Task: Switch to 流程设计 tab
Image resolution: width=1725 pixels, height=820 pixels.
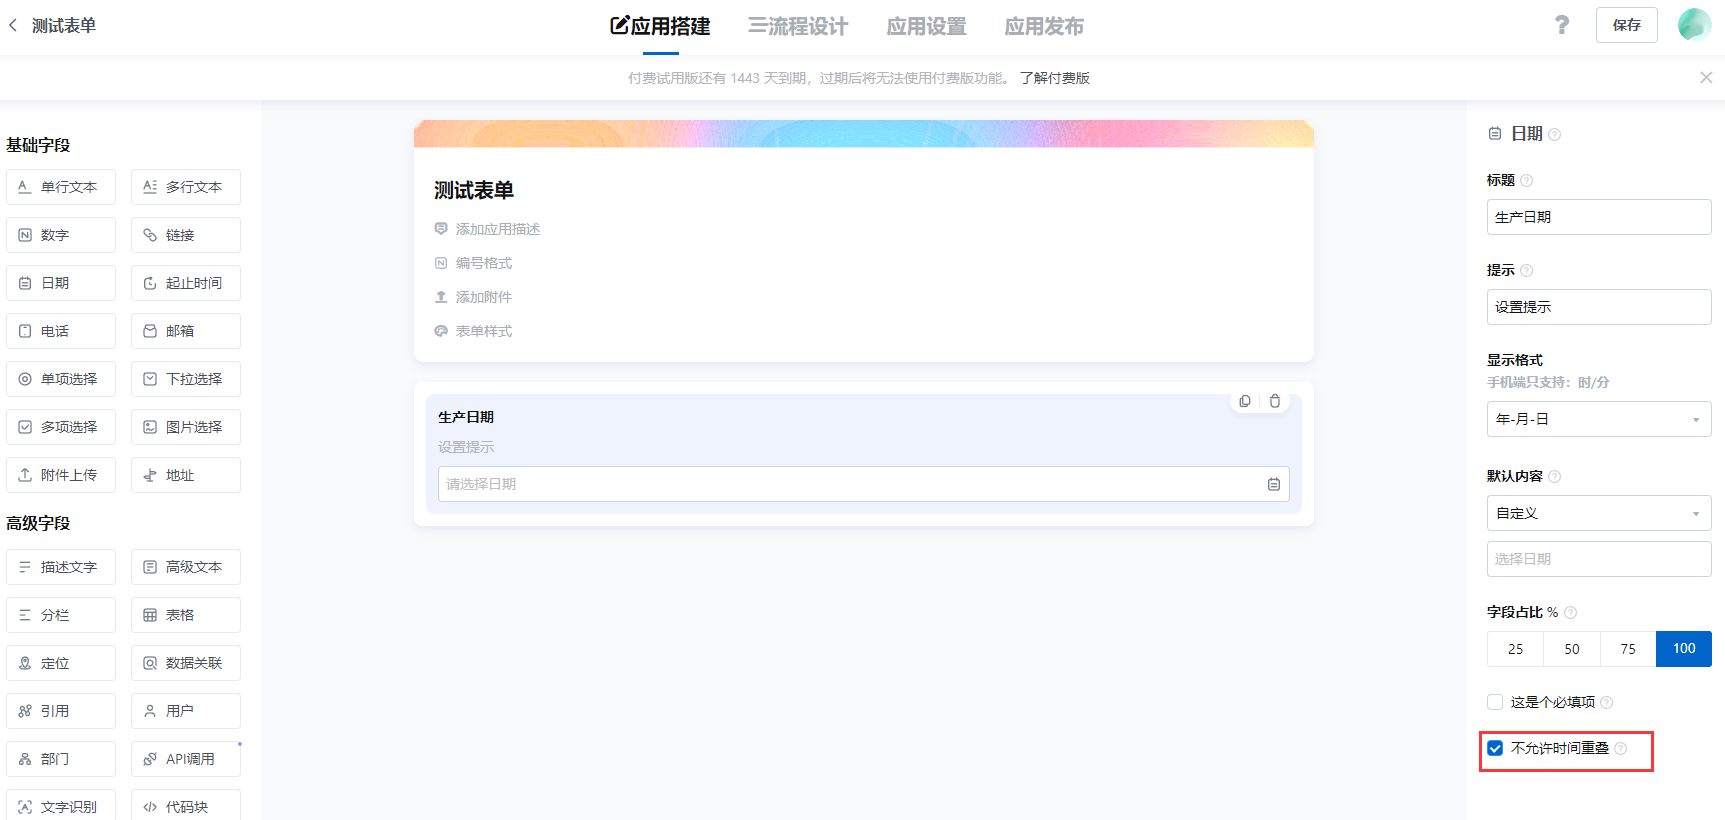Action: point(798,27)
